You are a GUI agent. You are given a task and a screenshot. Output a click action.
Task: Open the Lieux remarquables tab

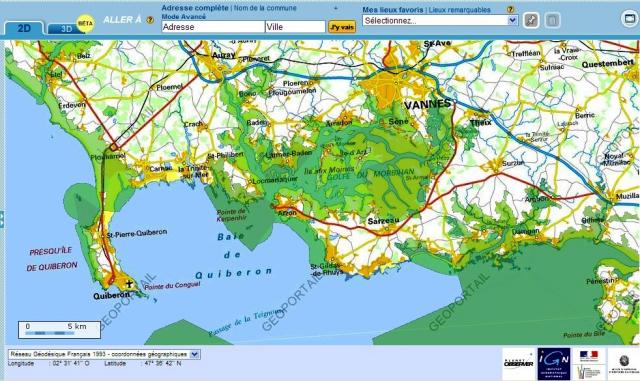click(459, 9)
